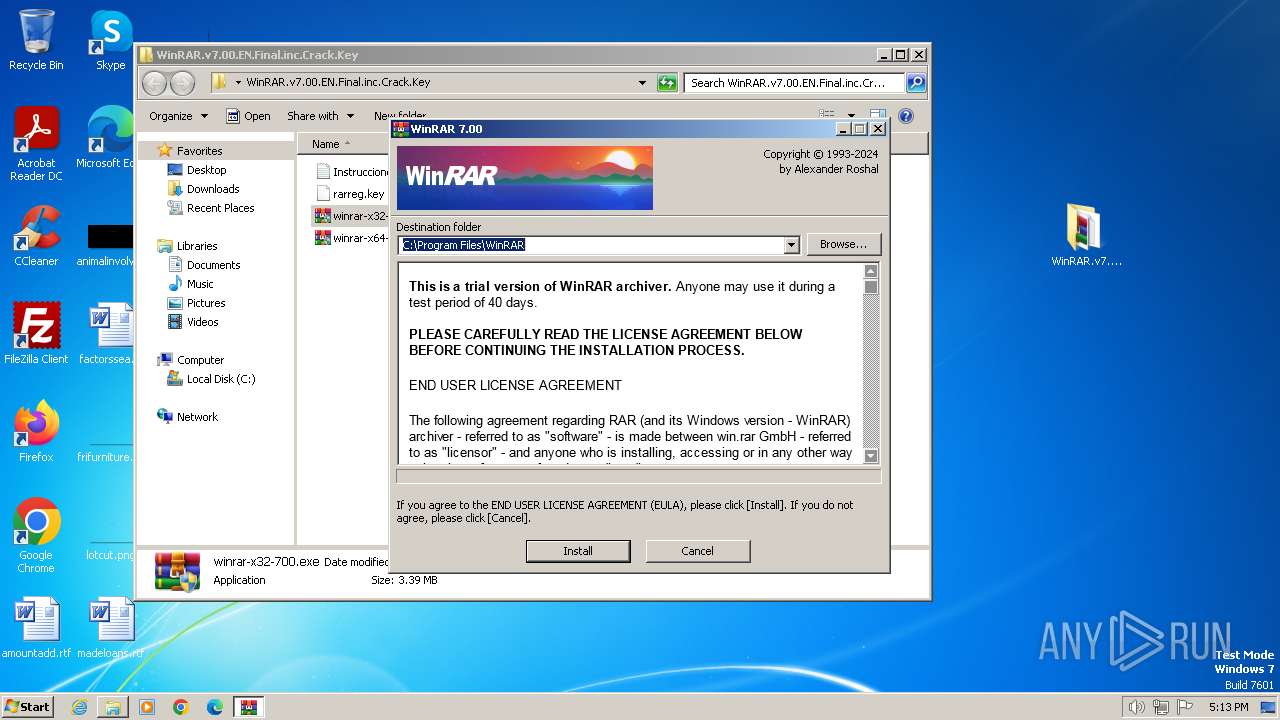Click the license text scrollbar up arrow

click(871, 271)
